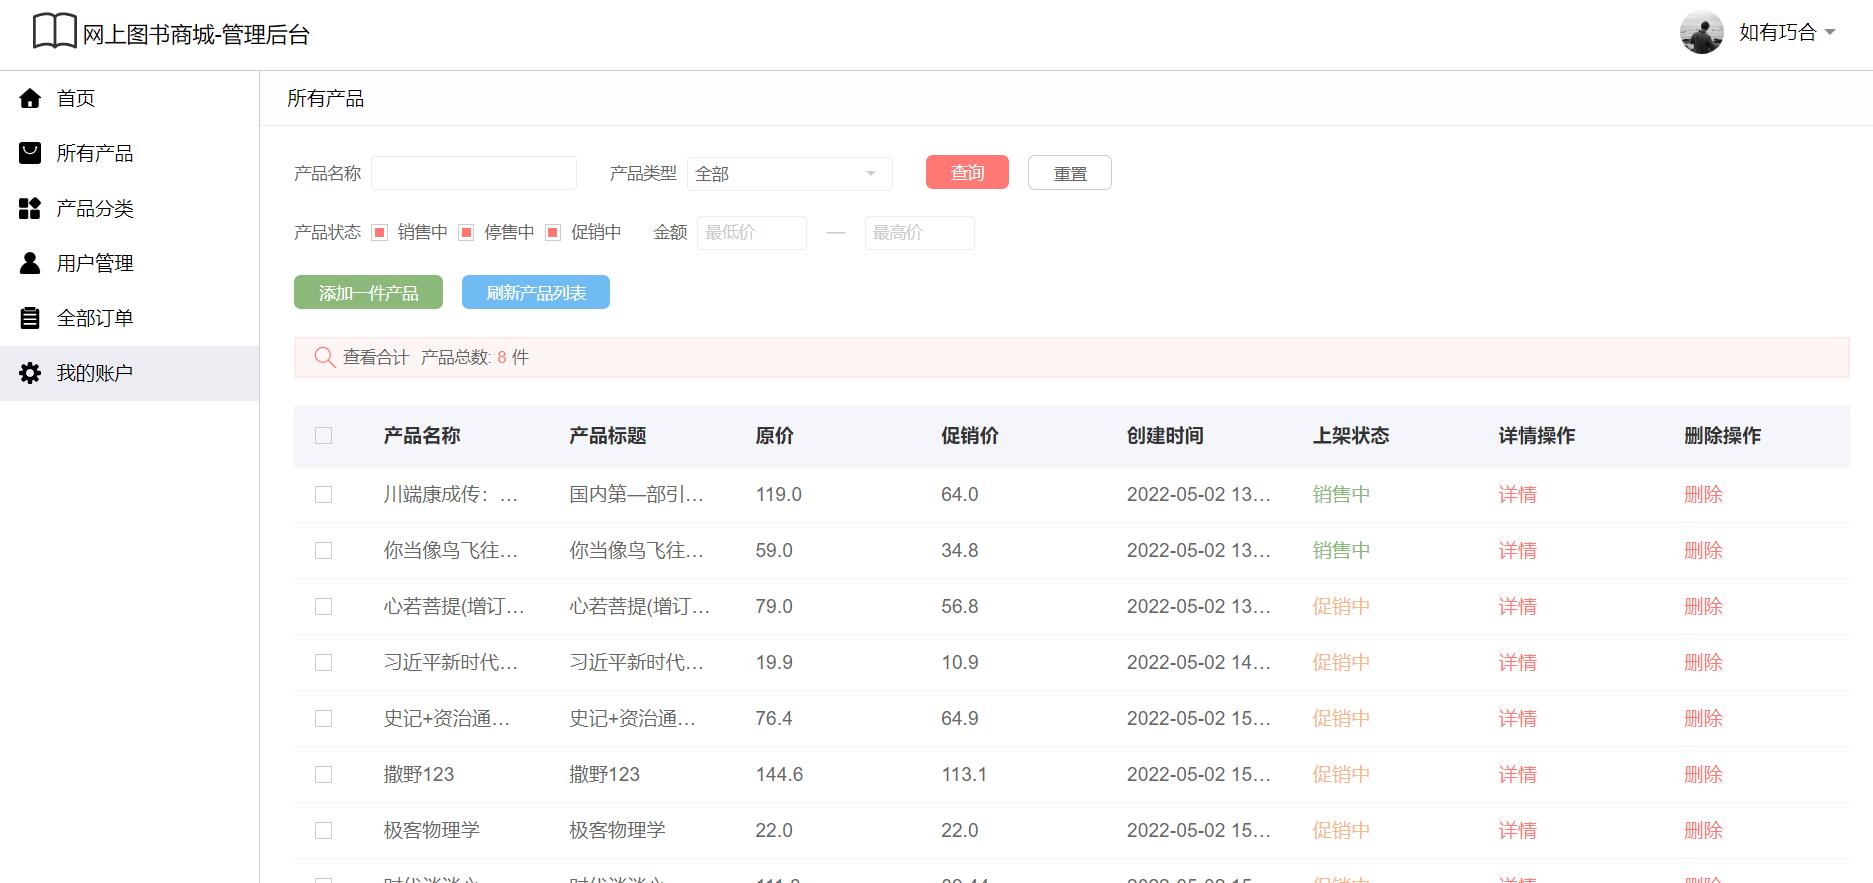Click the 119.0 original price cell
The image size is (1873, 883).
tap(778, 494)
